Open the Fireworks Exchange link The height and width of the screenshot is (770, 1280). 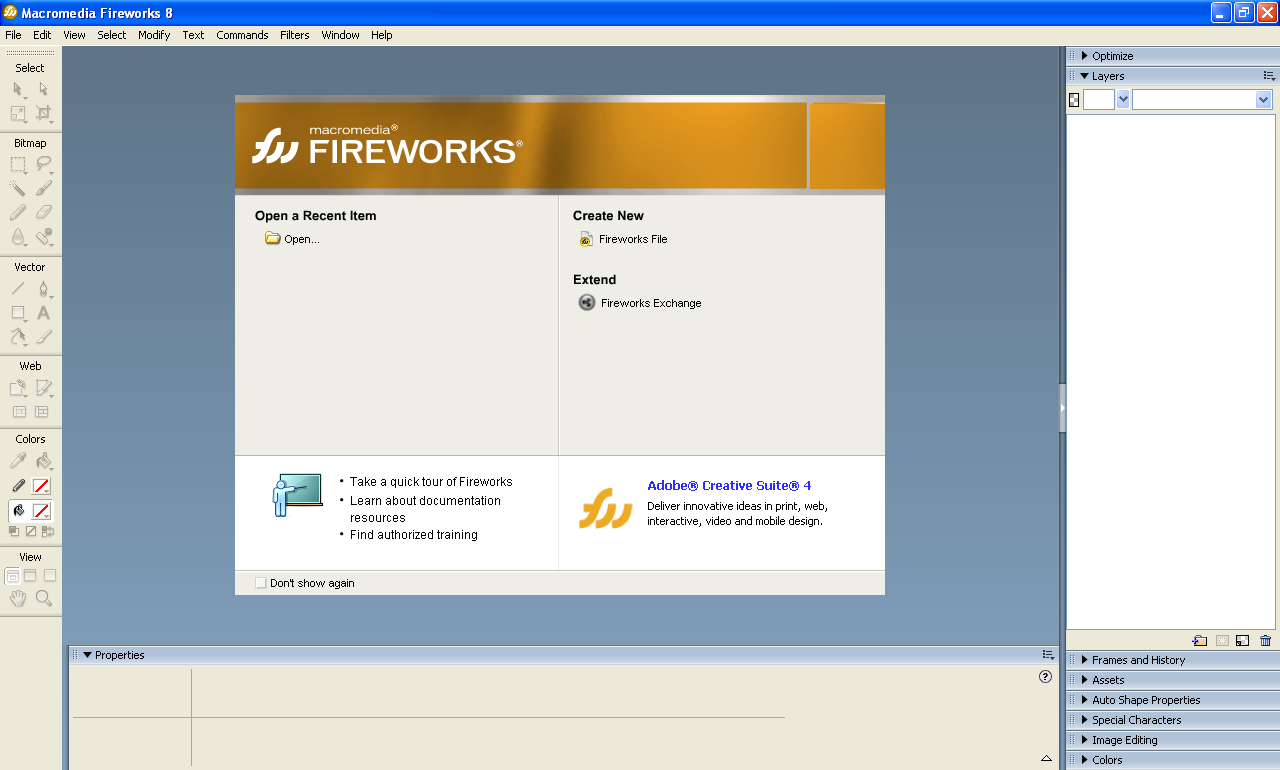click(x=640, y=303)
